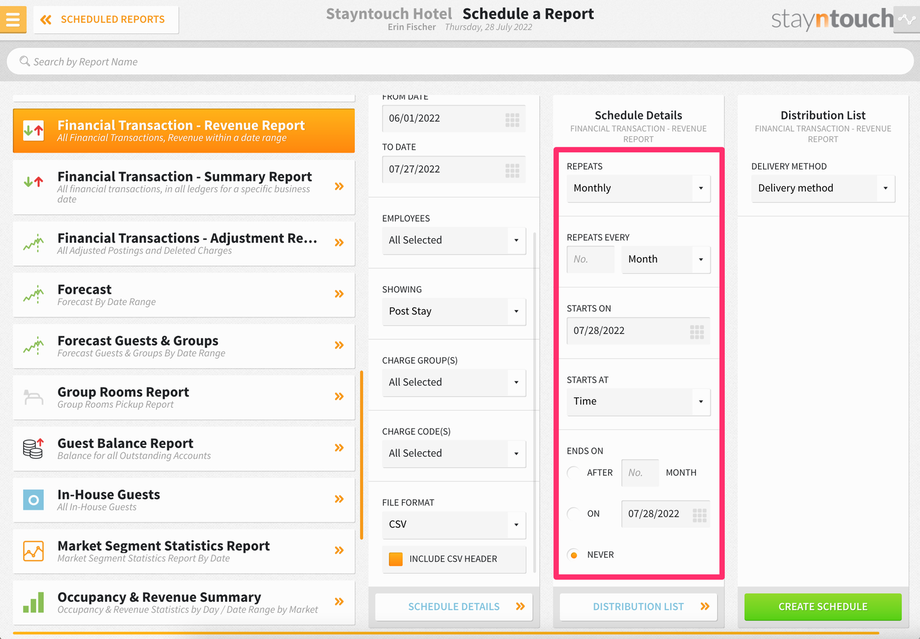Viewport: 920px width, 639px height.
Task: Open To Date calendar picker icon
Action: pyautogui.click(x=512, y=171)
